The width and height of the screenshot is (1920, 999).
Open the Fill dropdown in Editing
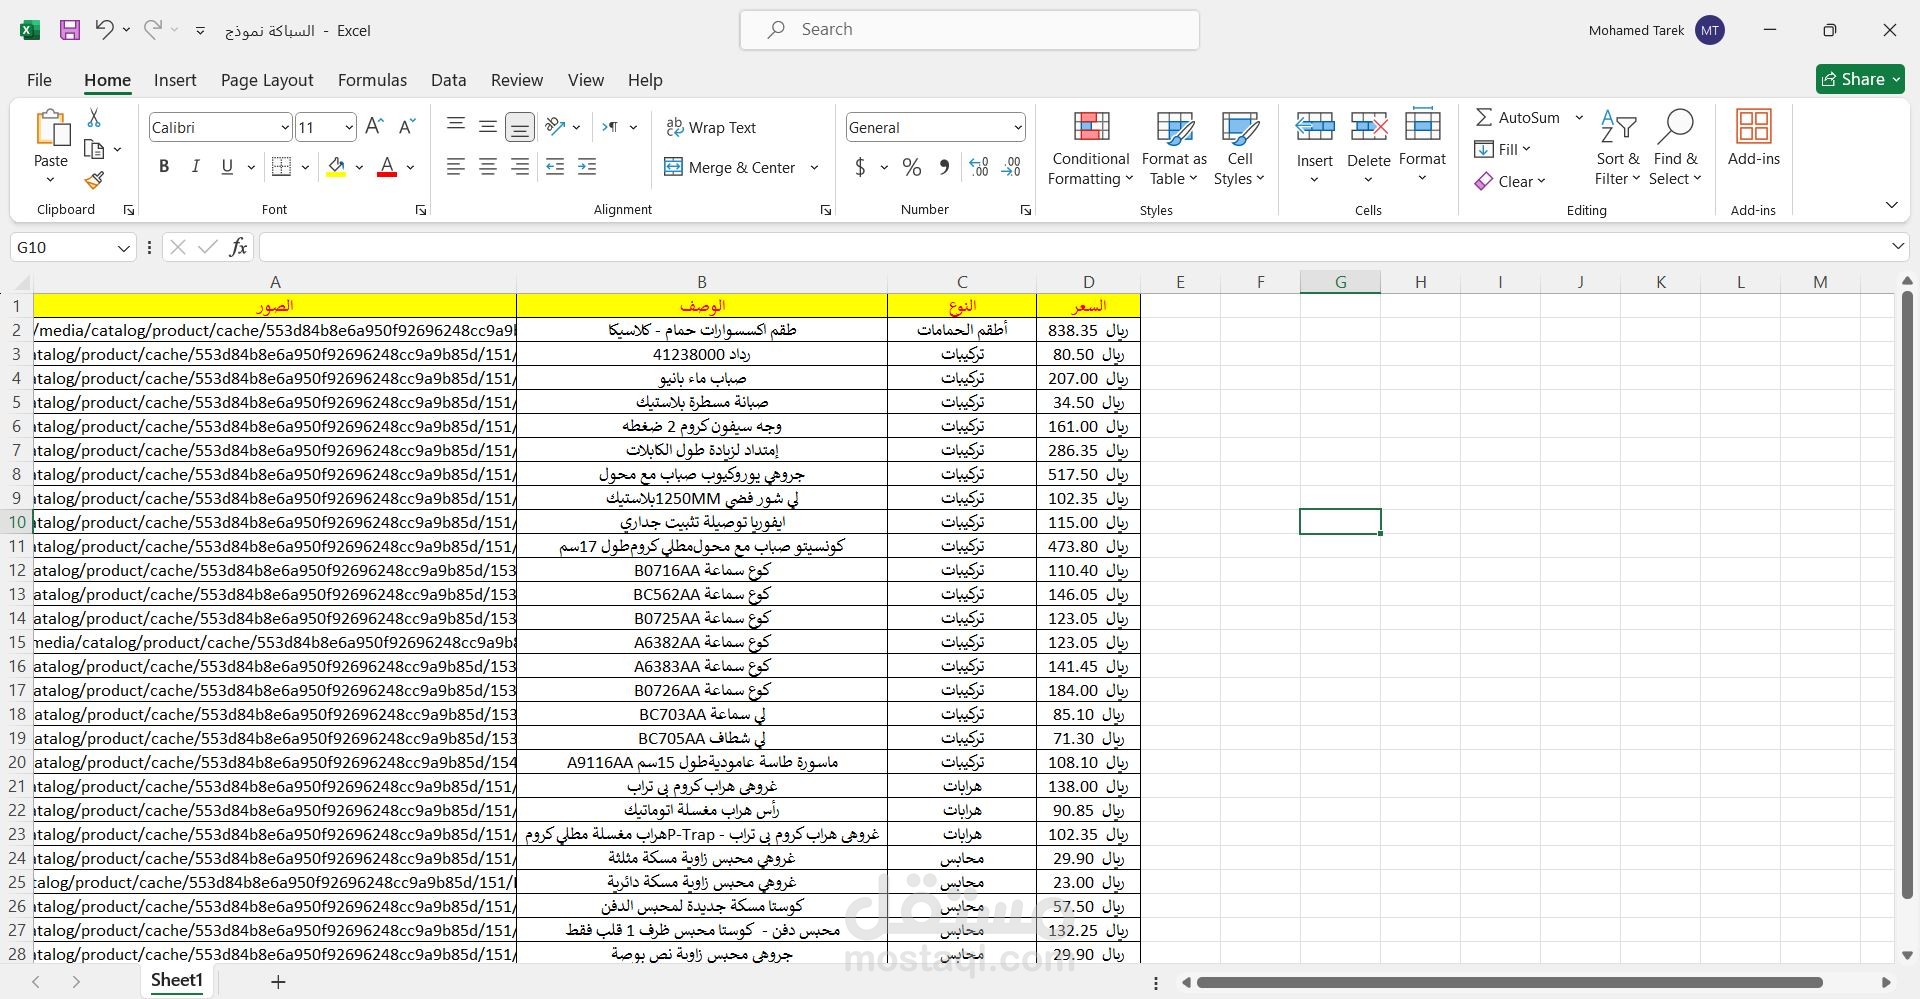click(x=1503, y=149)
